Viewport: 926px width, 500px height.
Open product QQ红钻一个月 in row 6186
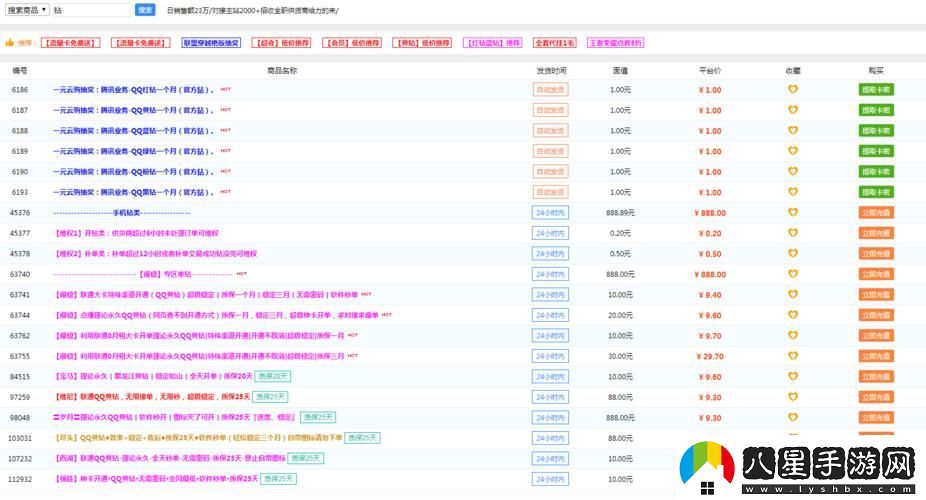(134, 90)
